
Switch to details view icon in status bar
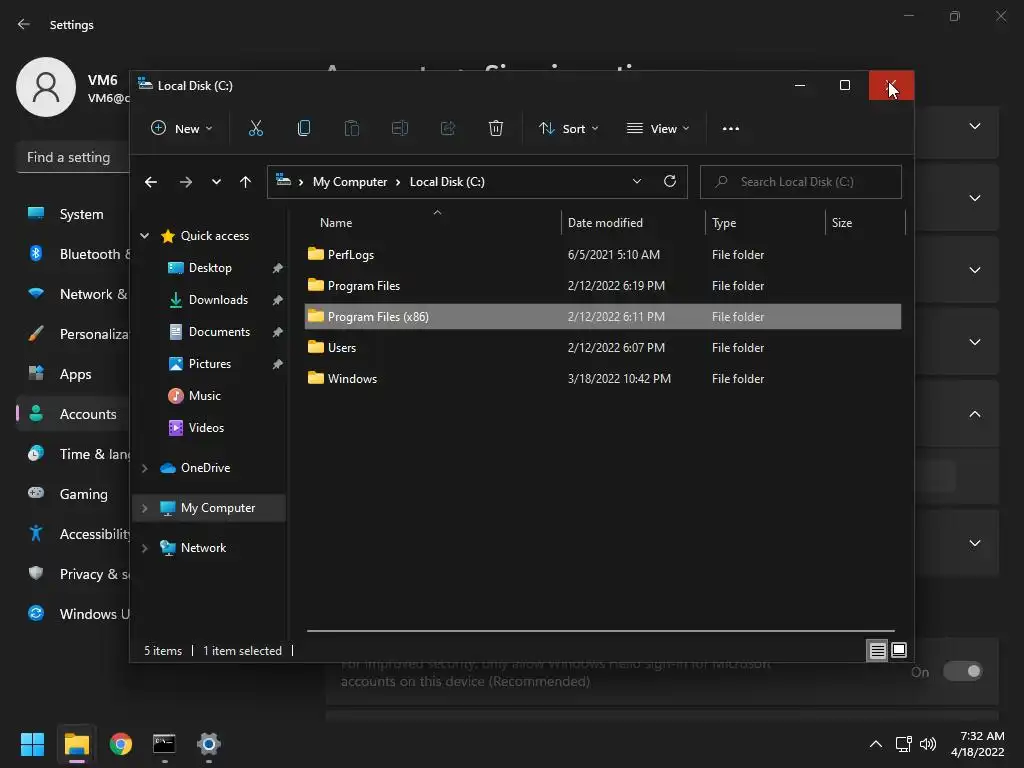(x=877, y=650)
